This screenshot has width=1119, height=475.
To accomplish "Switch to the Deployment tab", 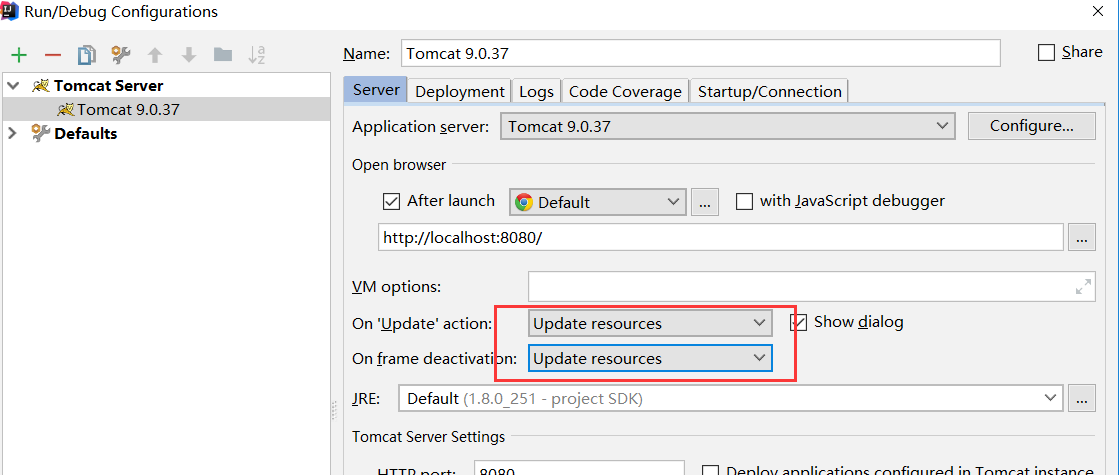I will click(x=460, y=91).
